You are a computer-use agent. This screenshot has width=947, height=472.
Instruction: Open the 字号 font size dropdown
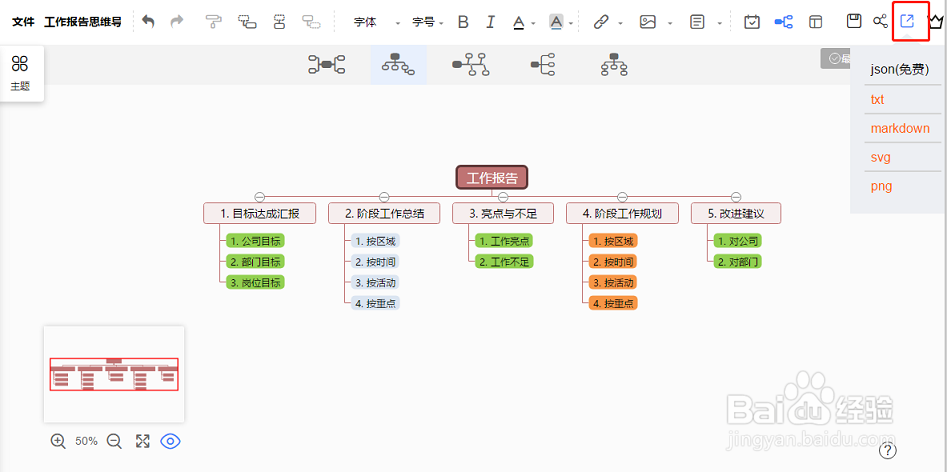(x=428, y=22)
